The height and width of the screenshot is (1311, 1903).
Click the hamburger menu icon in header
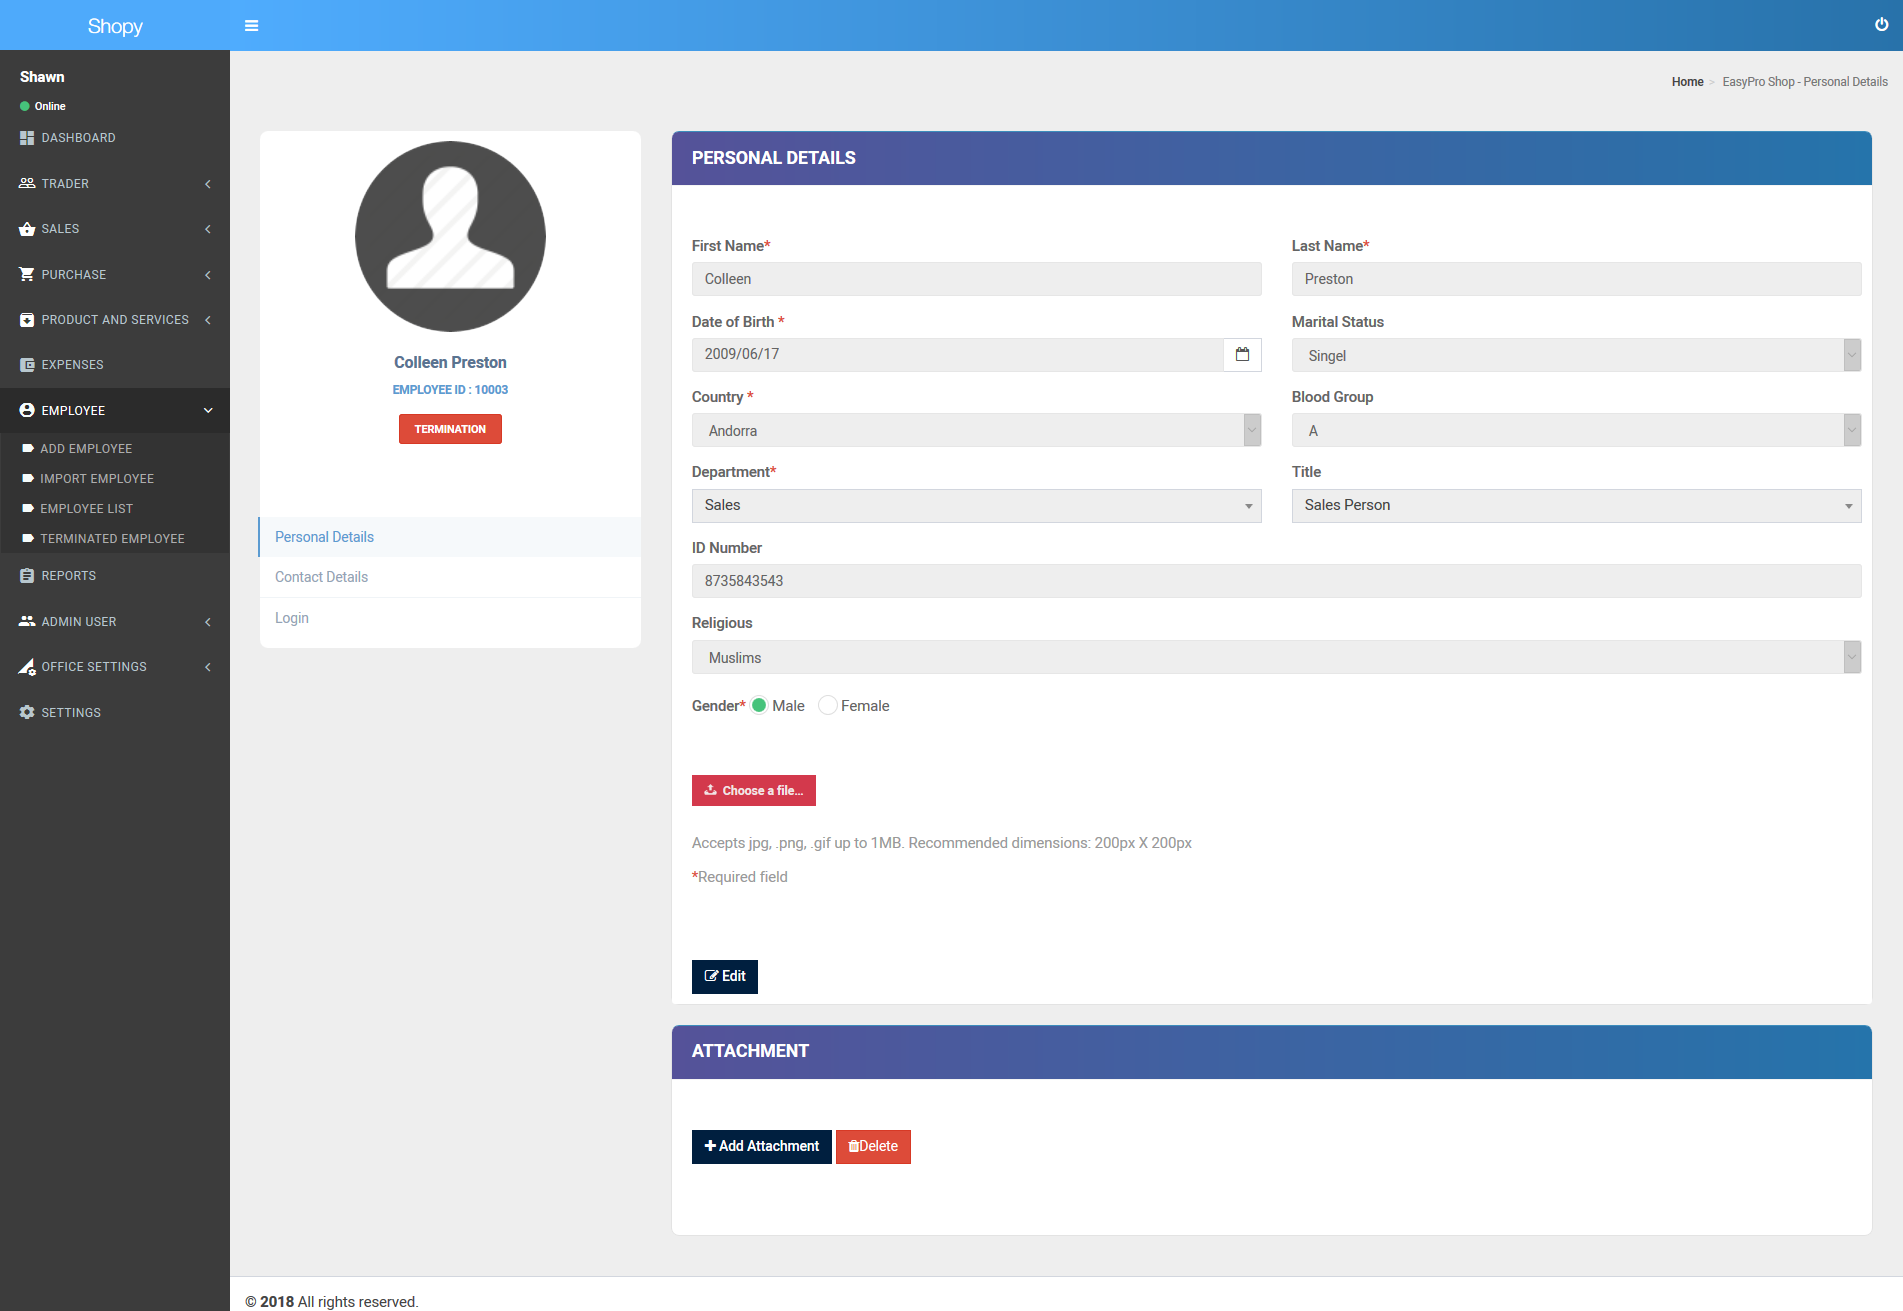[x=251, y=26]
